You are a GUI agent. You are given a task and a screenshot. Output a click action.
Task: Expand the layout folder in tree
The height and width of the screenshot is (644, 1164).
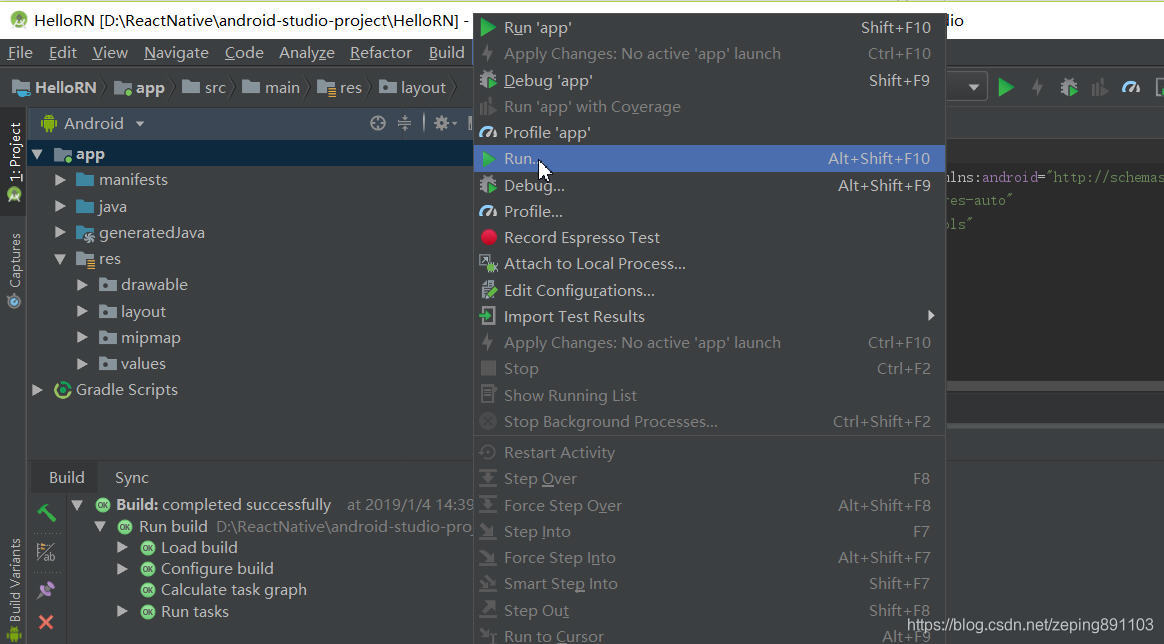point(82,312)
